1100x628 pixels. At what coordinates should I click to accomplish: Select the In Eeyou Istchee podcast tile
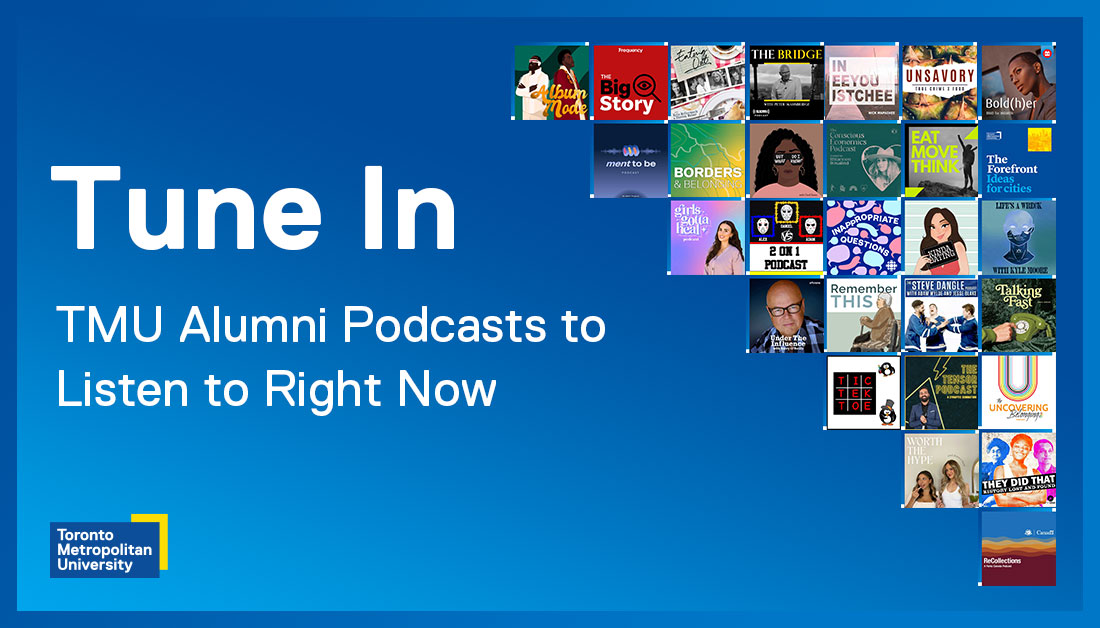[x=862, y=82]
